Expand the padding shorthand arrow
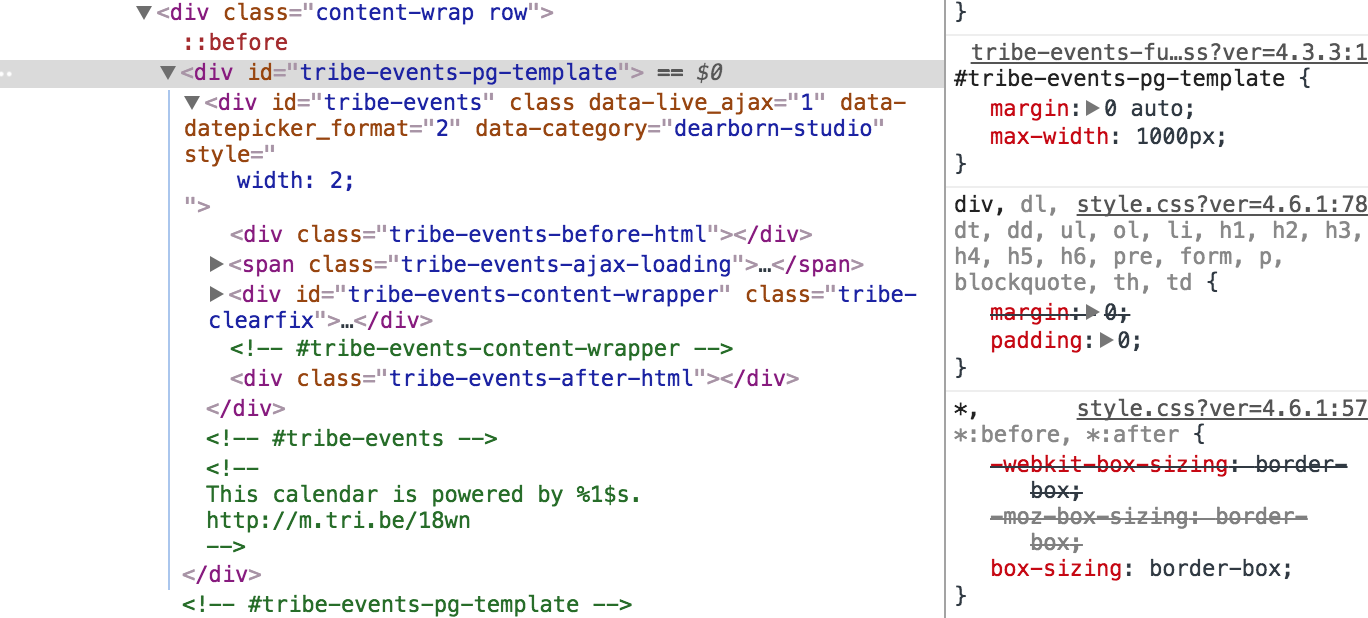The image size is (1368, 618). (1105, 341)
